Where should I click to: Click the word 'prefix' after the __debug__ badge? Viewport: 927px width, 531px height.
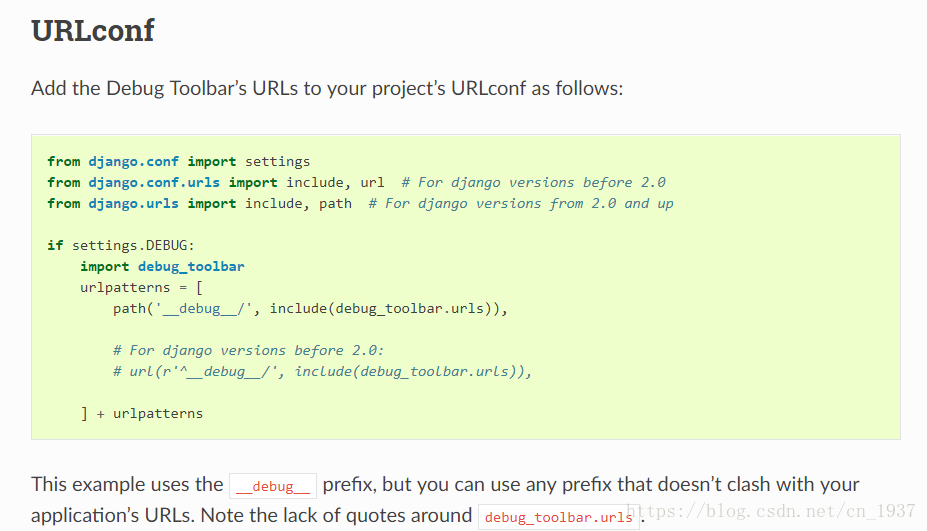348,484
